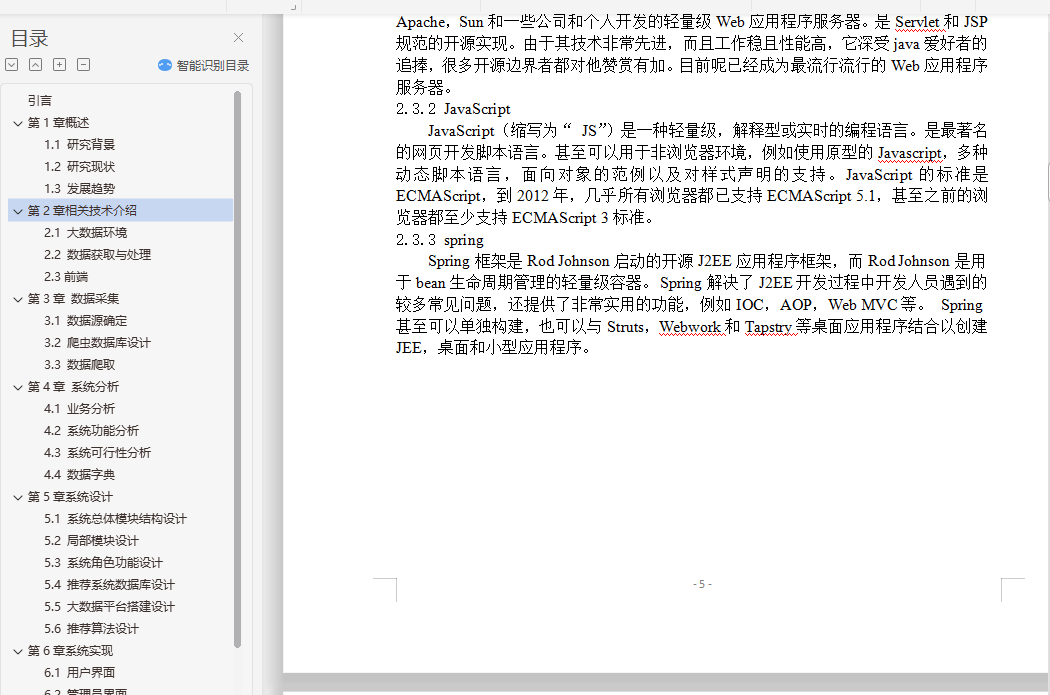The width and height of the screenshot is (1050, 695).
Task: Collapse the 第 5 章系统设计 chevron
Action: (18, 497)
